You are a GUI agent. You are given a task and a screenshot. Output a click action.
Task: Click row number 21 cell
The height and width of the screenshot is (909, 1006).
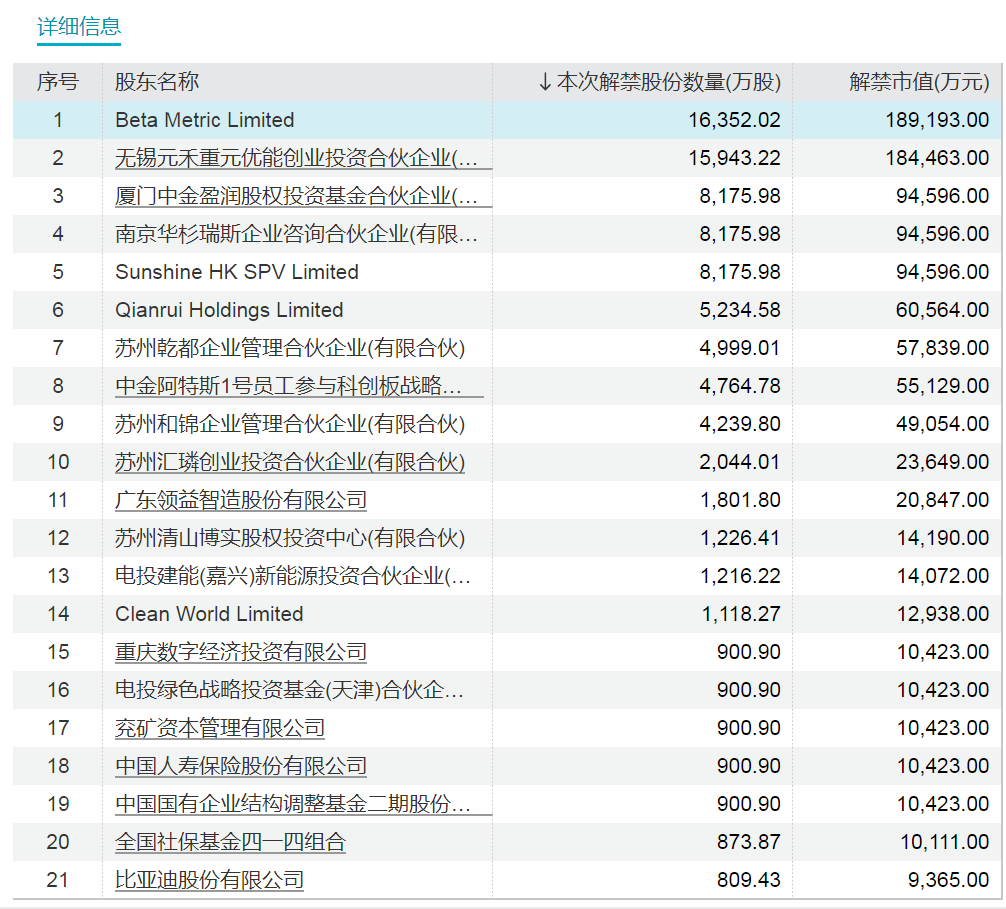tap(58, 879)
